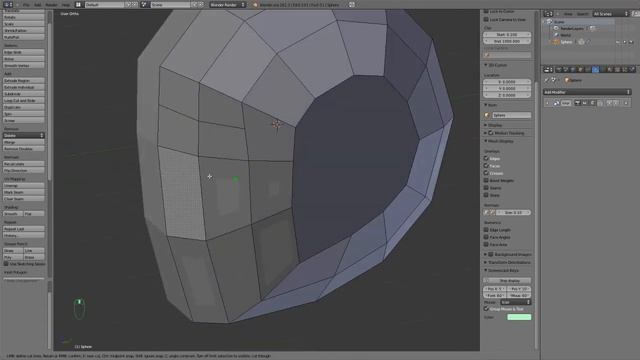The height and width of the screenshot is (360, 640).
Task: Collapse the Mesh Display panel
Action: point(486,141)
